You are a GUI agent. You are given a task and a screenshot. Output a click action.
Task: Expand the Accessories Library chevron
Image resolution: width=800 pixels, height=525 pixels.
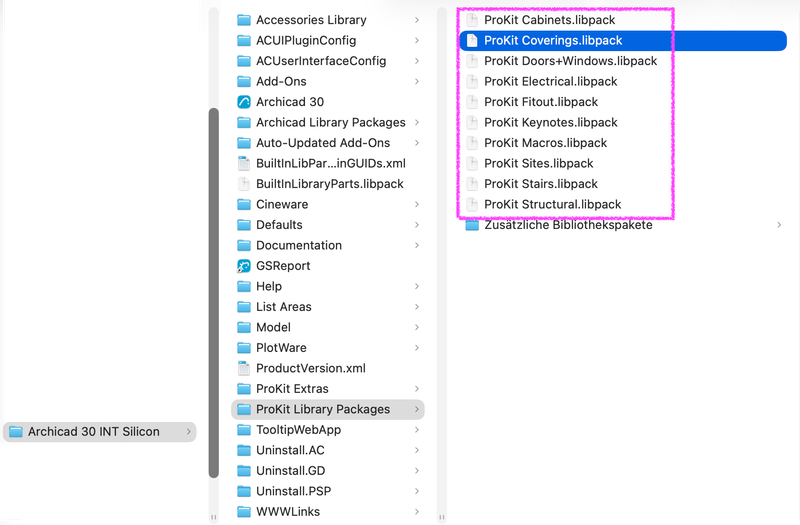point(417,20)
